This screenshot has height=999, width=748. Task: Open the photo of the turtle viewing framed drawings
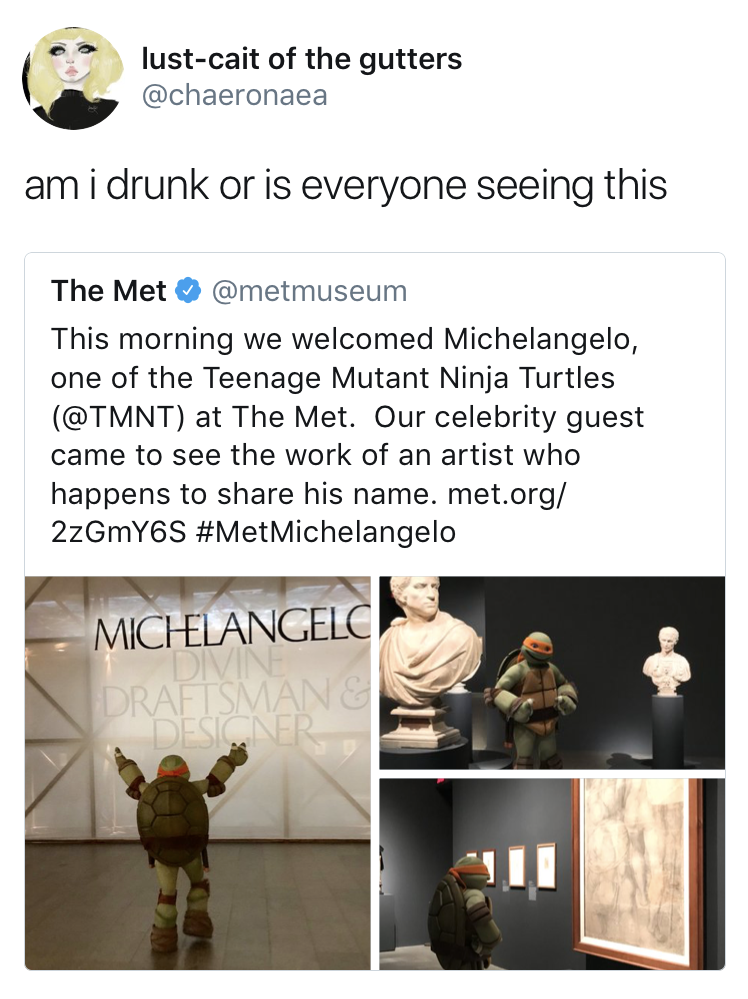coord(552,874)
